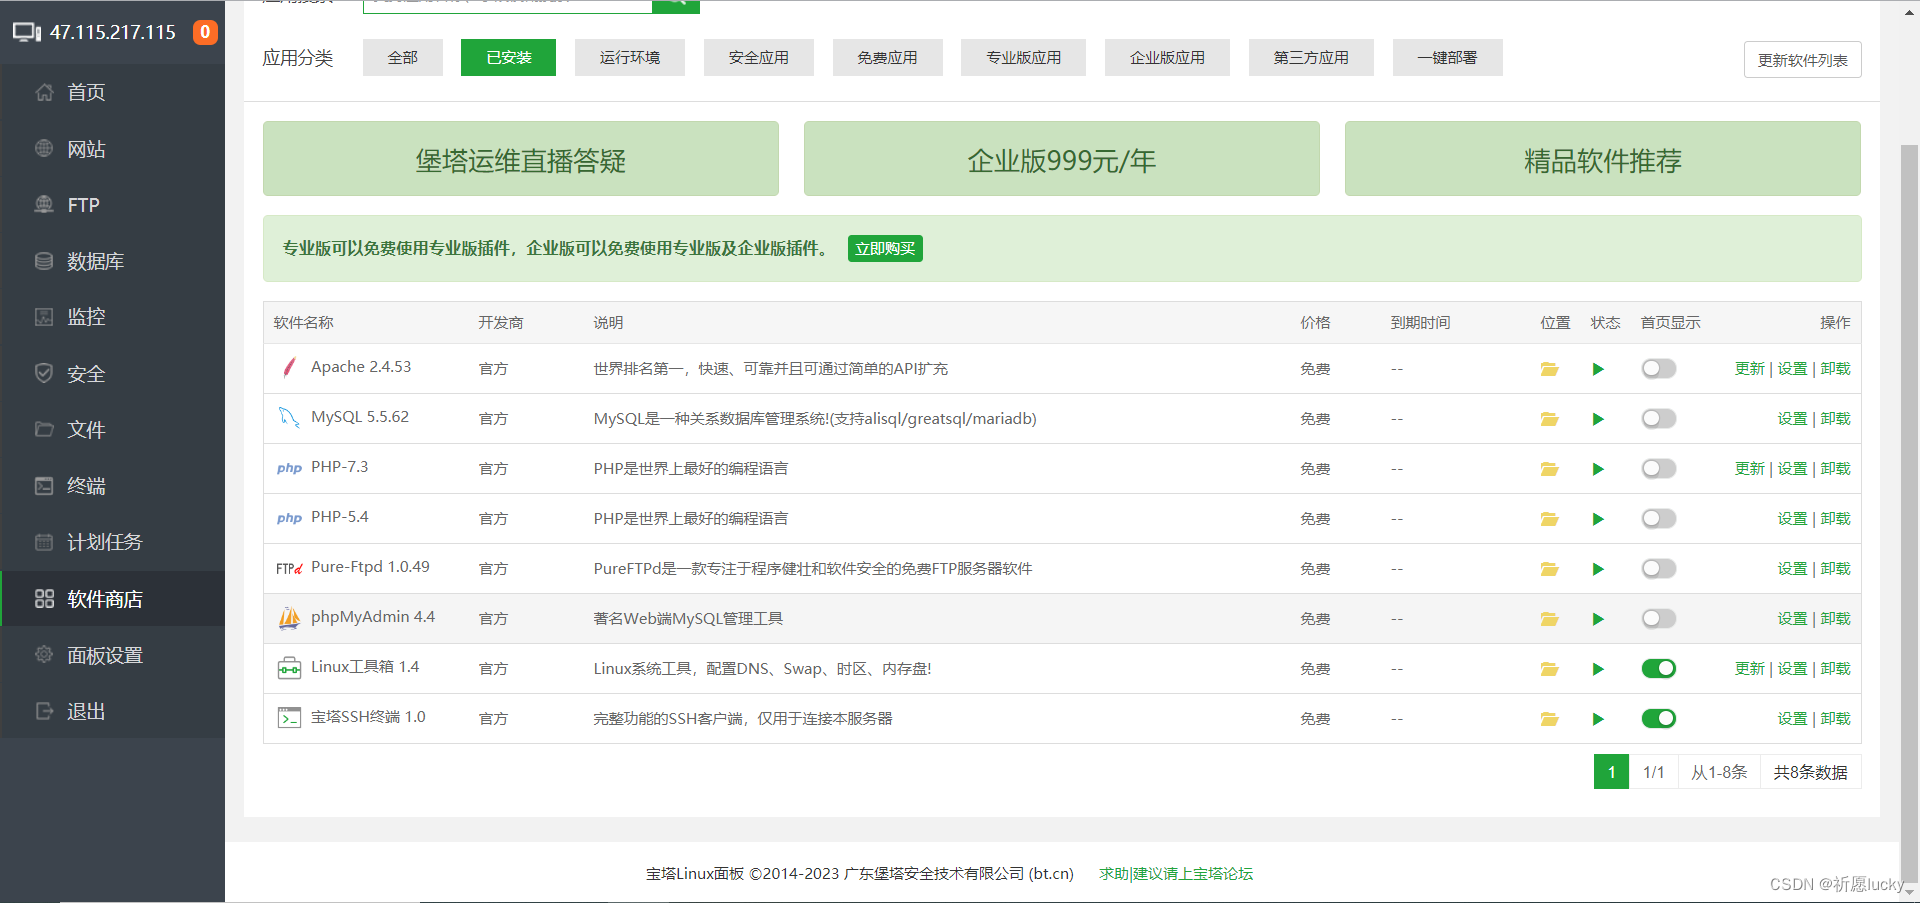Click the Linux工具箱 status play icon
The width and height of the screenshot is (1920, 903).
pyautogui.click(x=1598, y=669)
